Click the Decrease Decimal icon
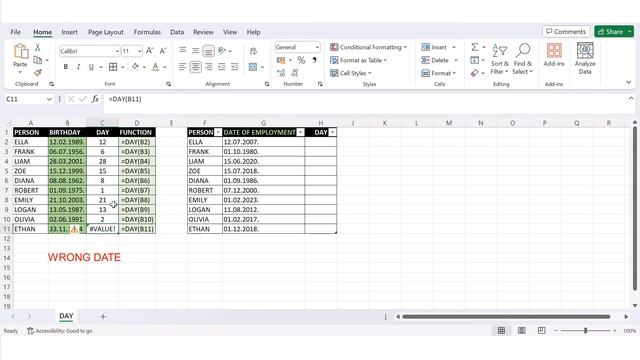The image size is (640, 360). coord(295,73)
